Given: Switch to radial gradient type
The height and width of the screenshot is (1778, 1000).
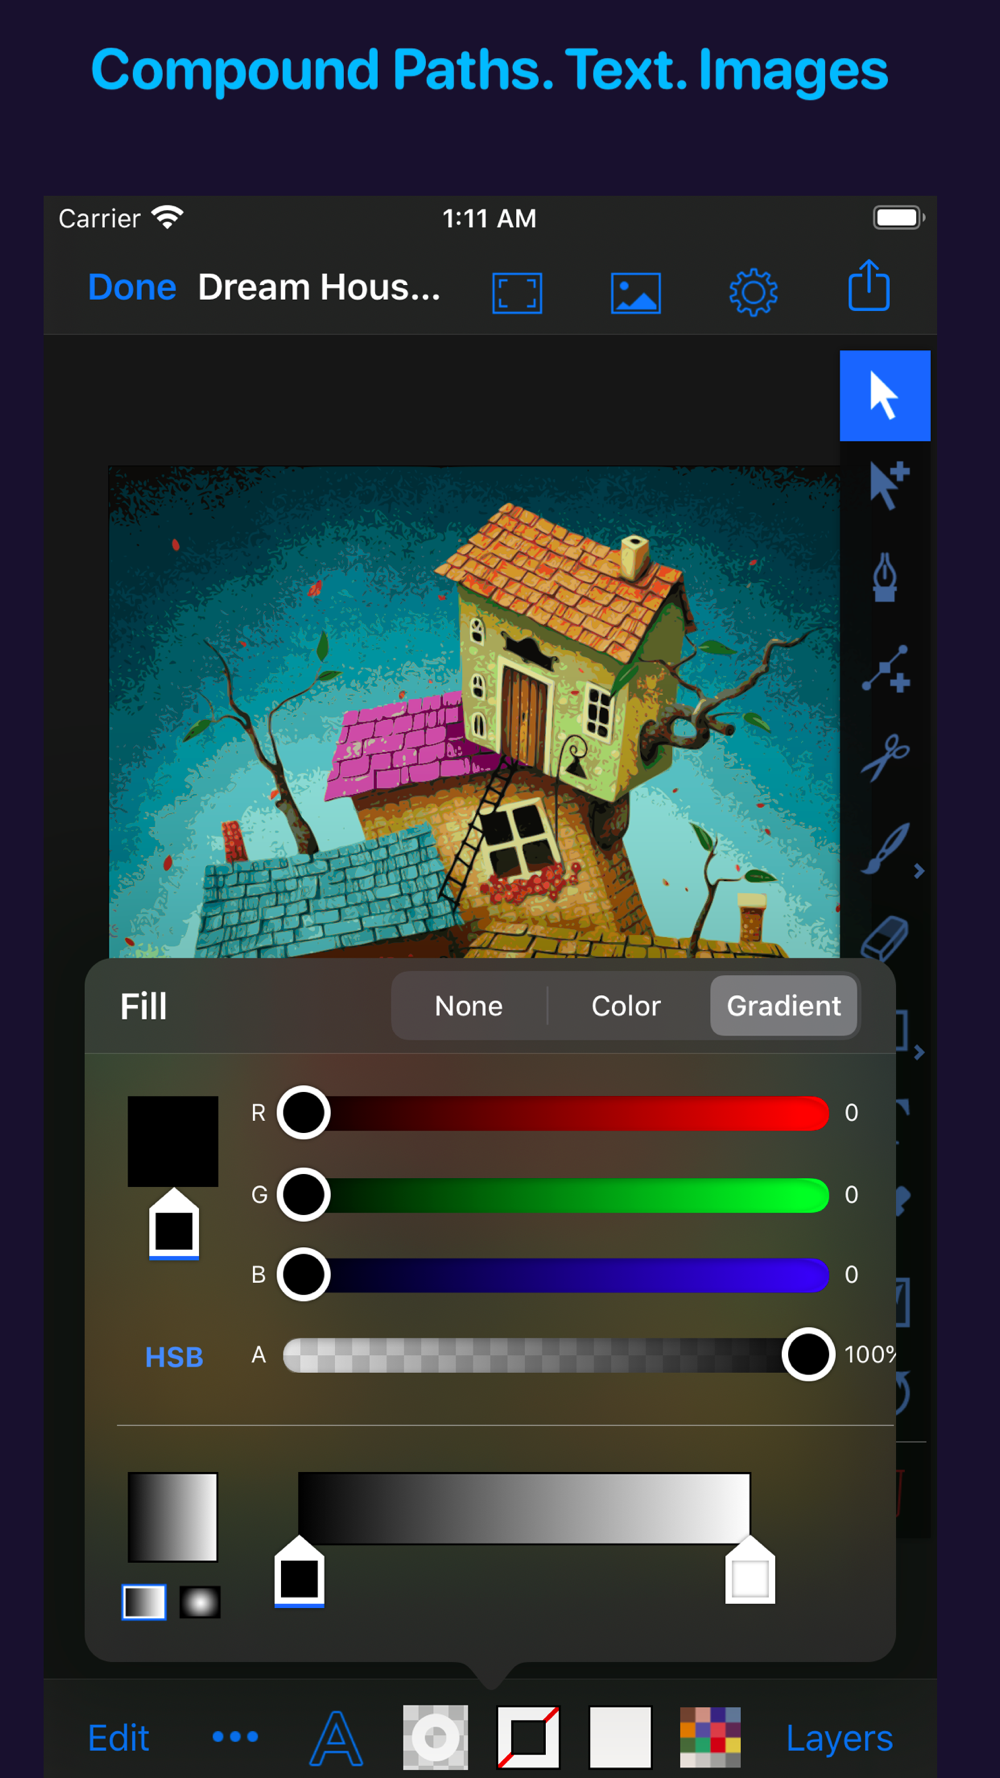Looking at the screenshot, I should [200, 1602].
